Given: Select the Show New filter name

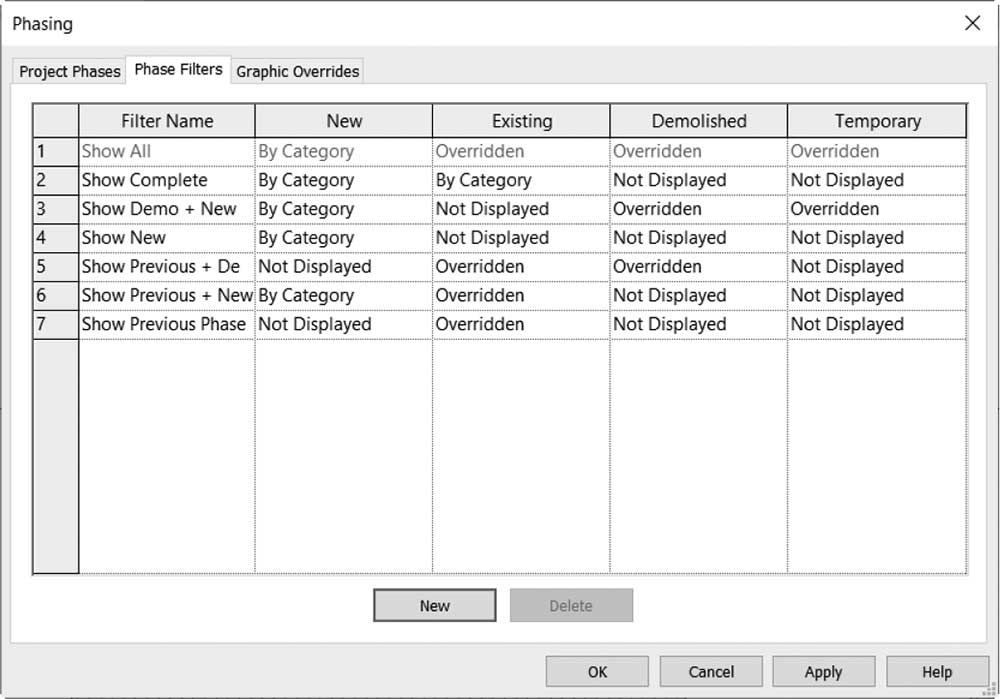Looking at the screenshot, I should [x=167, y=238].
